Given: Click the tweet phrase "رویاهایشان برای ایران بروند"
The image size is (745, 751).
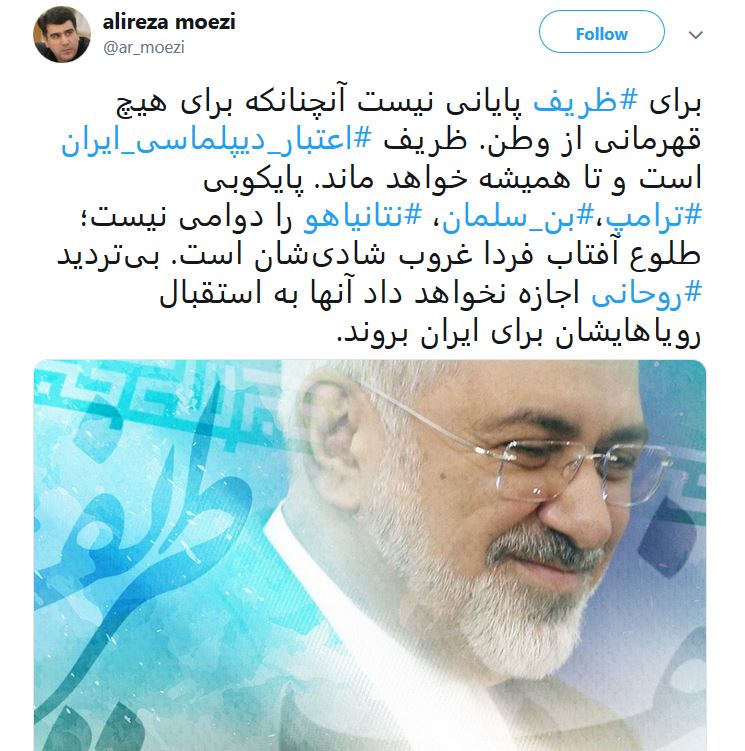Looking at the screenshot, I should click(x=520, y=333).
